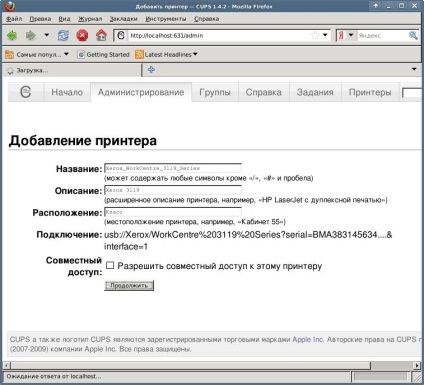Screen dimensions: 424x385
Task: Click the Расположение input field
Action: coord(173,212)
